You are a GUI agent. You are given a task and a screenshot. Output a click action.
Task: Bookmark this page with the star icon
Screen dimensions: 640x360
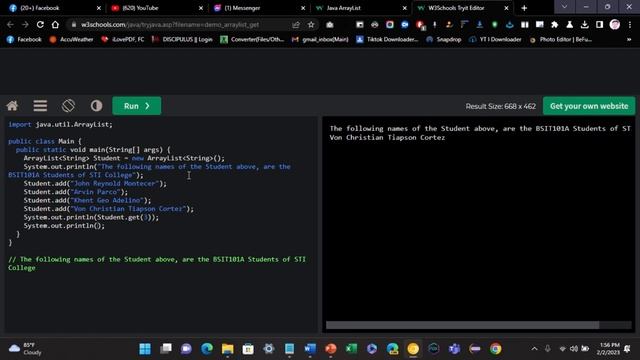click(311, 24)
